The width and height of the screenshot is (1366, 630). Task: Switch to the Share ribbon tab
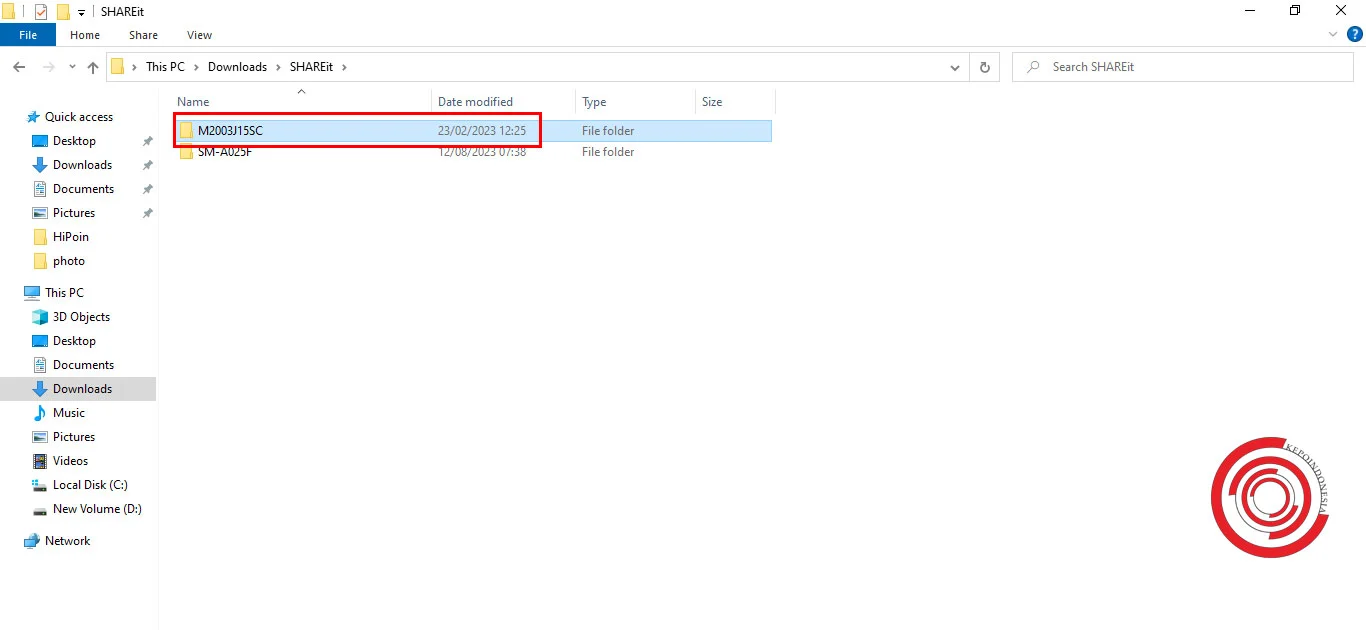[x=143, y=35]
